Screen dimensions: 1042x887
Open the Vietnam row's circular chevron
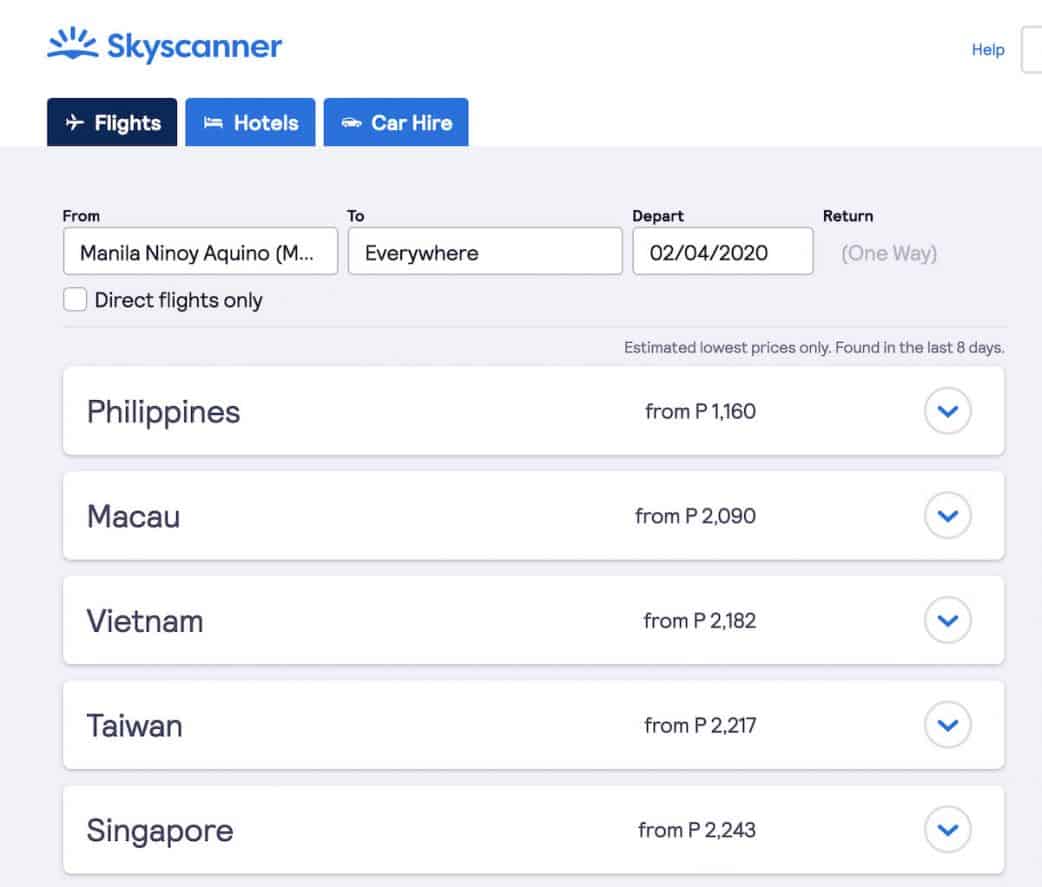tap(947, 621)
